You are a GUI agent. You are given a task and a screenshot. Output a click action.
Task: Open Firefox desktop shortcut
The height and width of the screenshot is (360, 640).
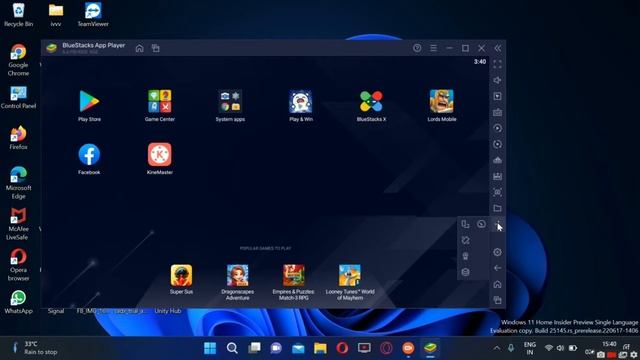click(18, 138)
